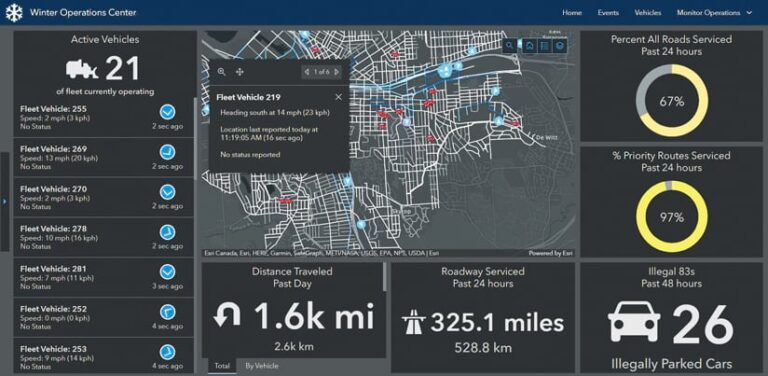
Task: Click the 67% roads serviced donut chart
Action: 672,101
